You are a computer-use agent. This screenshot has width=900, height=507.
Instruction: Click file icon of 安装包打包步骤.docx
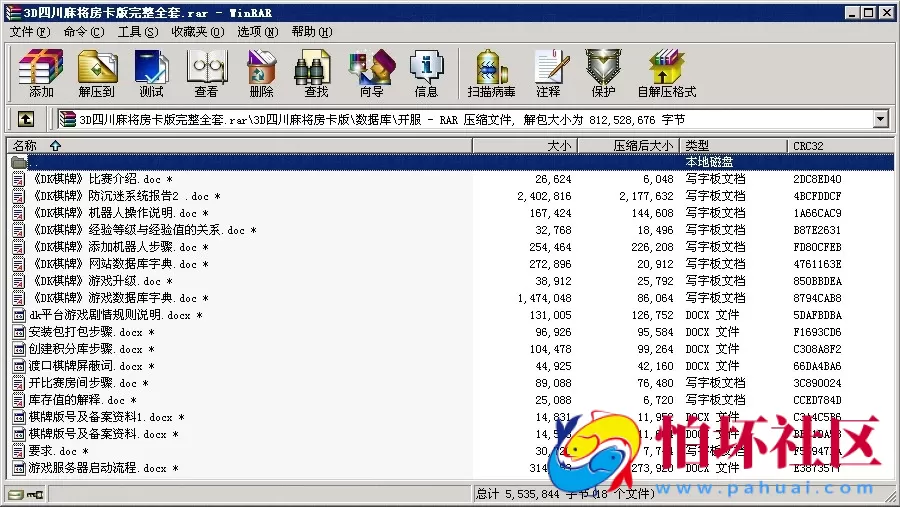click(x=19, y=332)
